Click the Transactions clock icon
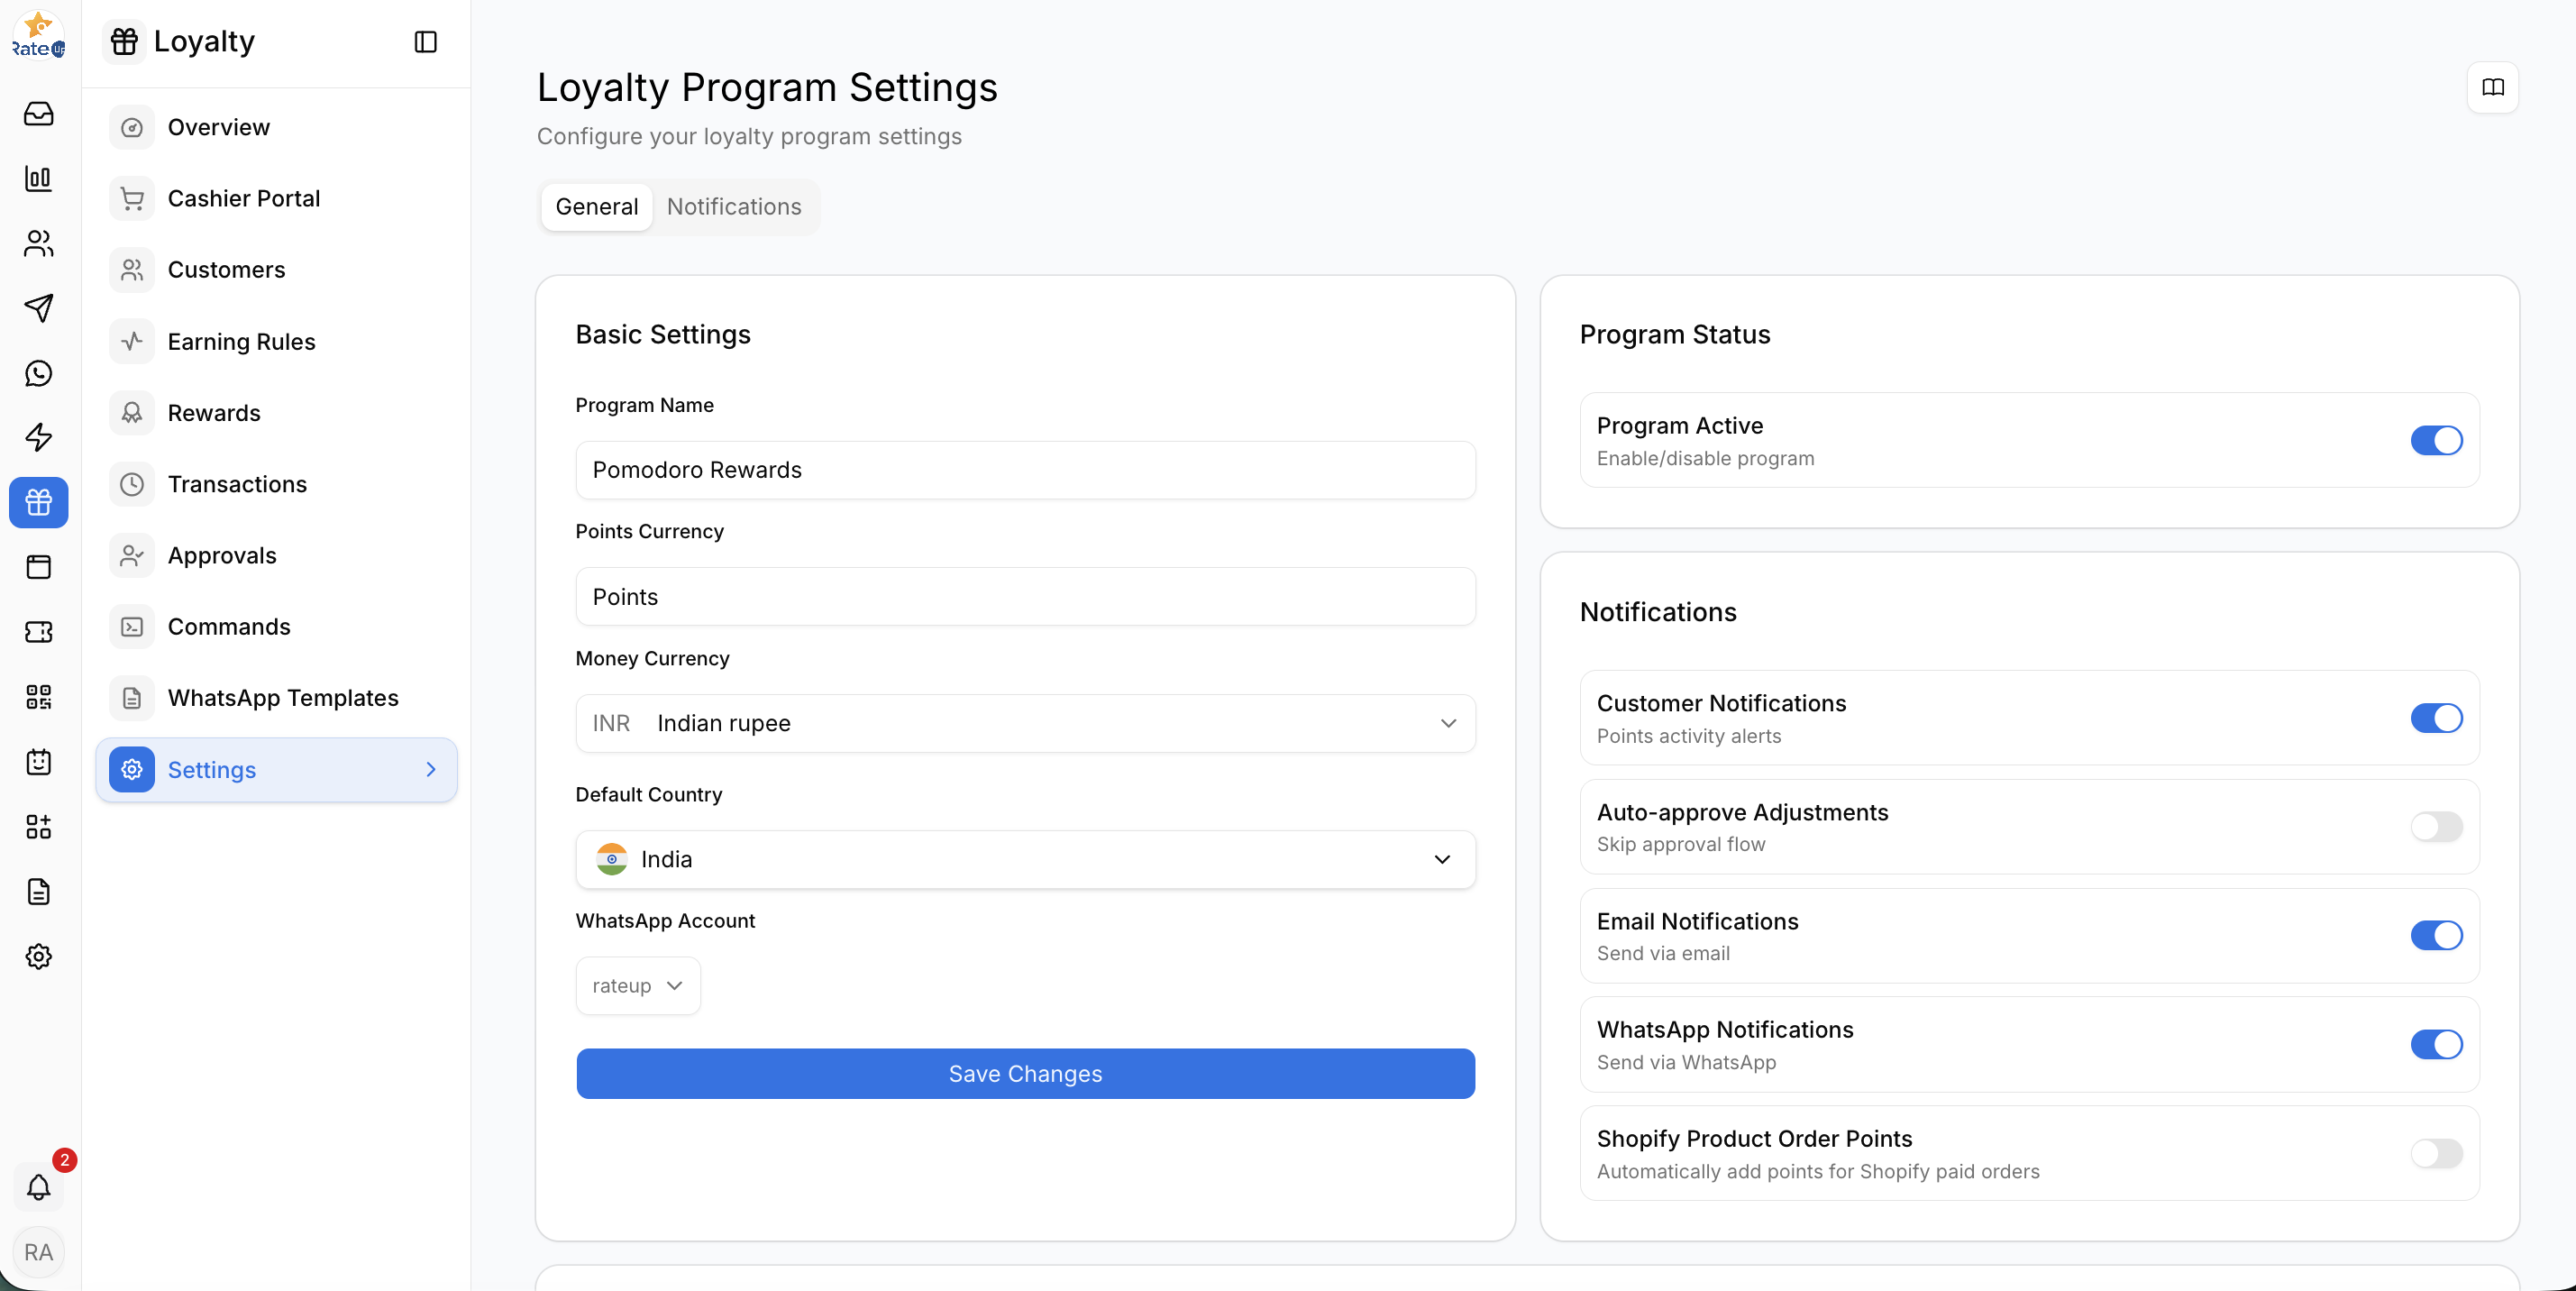2576x1291 pixels. coord(132,485)
